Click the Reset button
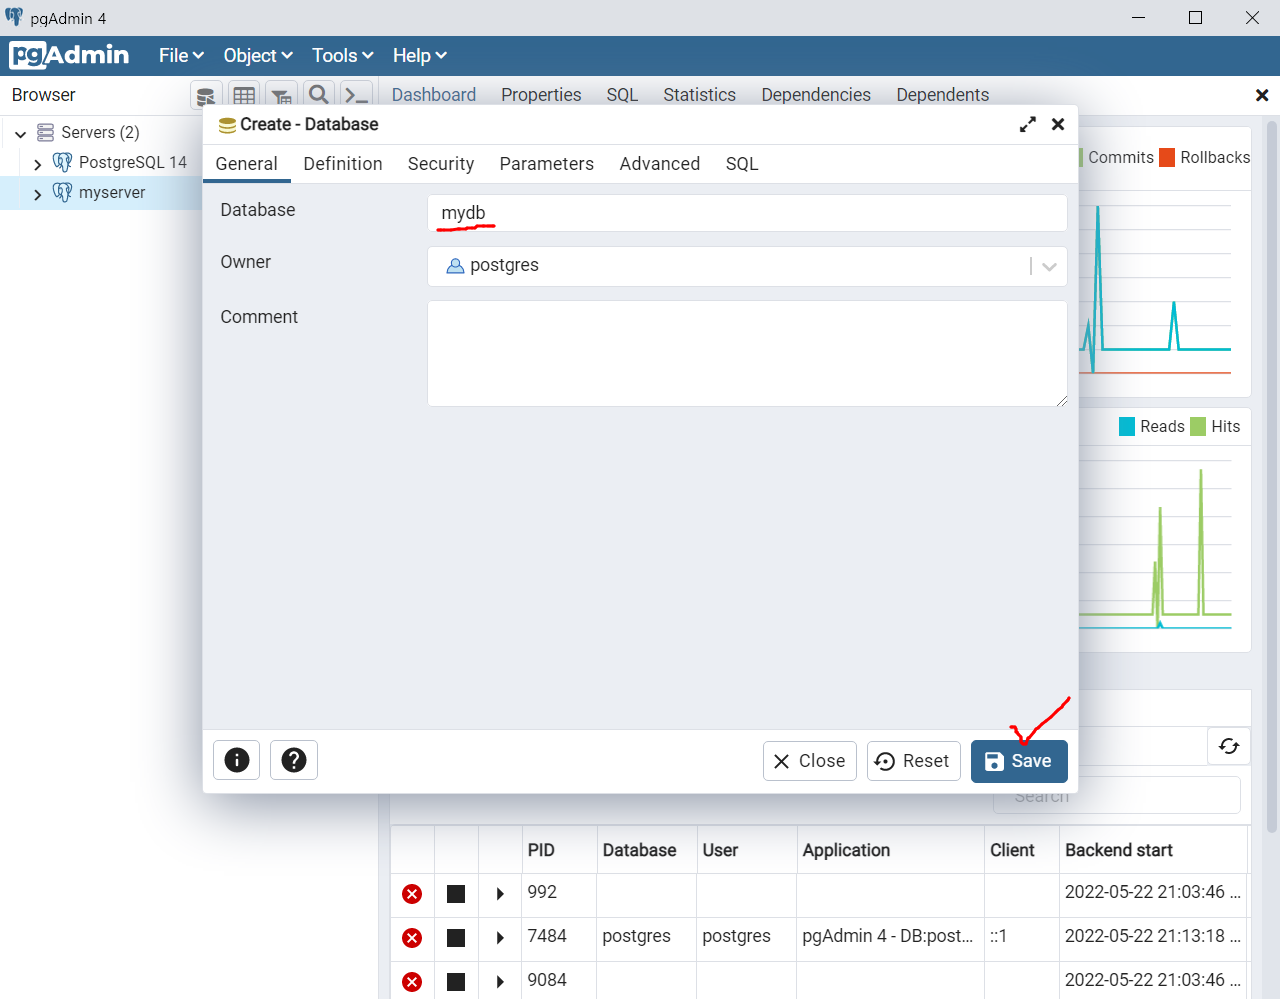 [x=914, y=761]
